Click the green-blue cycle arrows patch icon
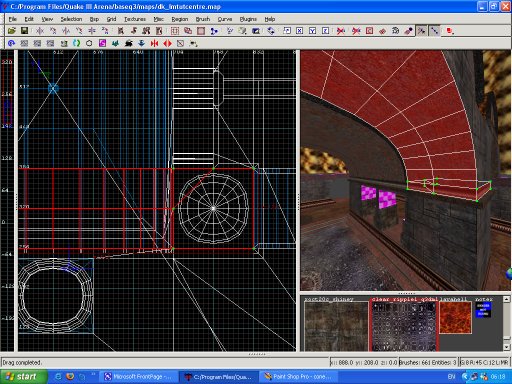This screenshot has height=384, width=512. tap(76, 43)
